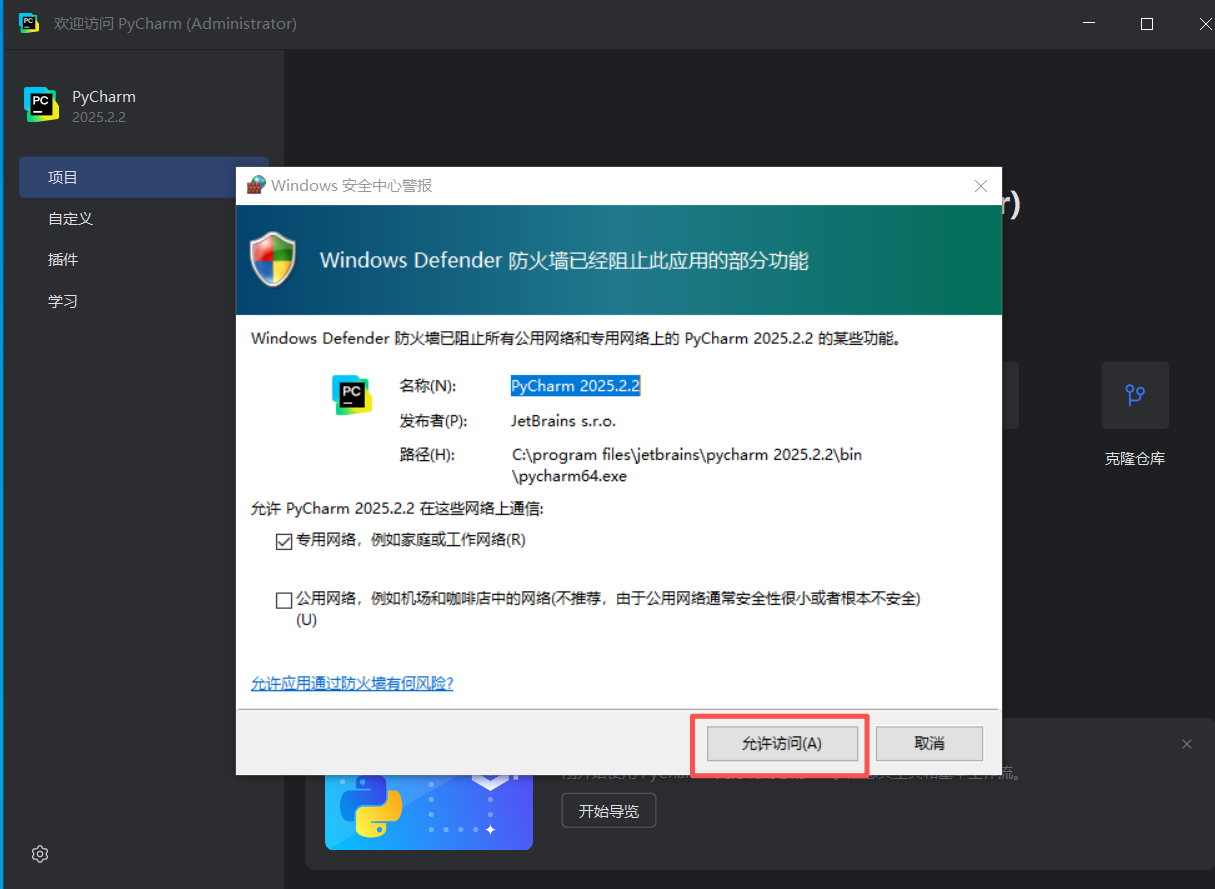Click the Start Tour (开始导览) button
This screenshot has width=1215, height=889.
(x=609, y=811)
